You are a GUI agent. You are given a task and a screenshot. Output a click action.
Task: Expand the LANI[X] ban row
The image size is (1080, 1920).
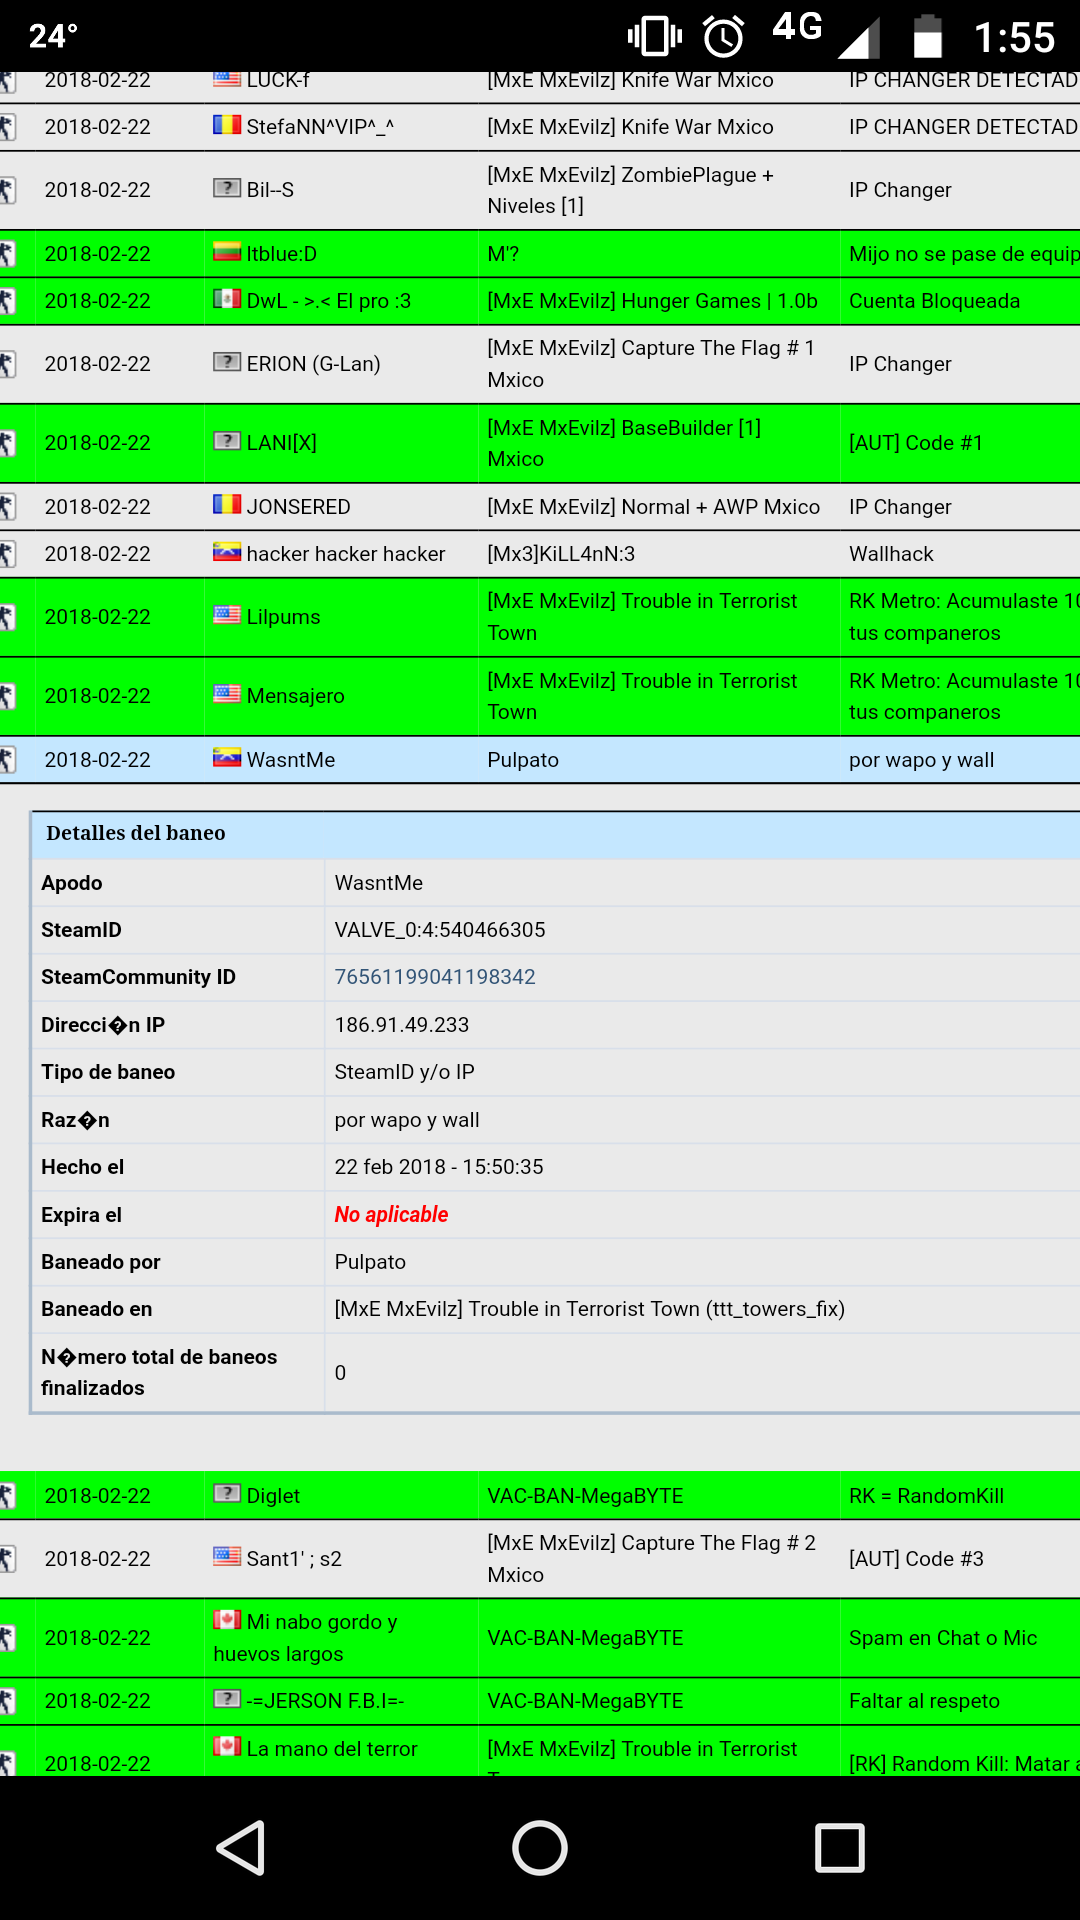540,443
